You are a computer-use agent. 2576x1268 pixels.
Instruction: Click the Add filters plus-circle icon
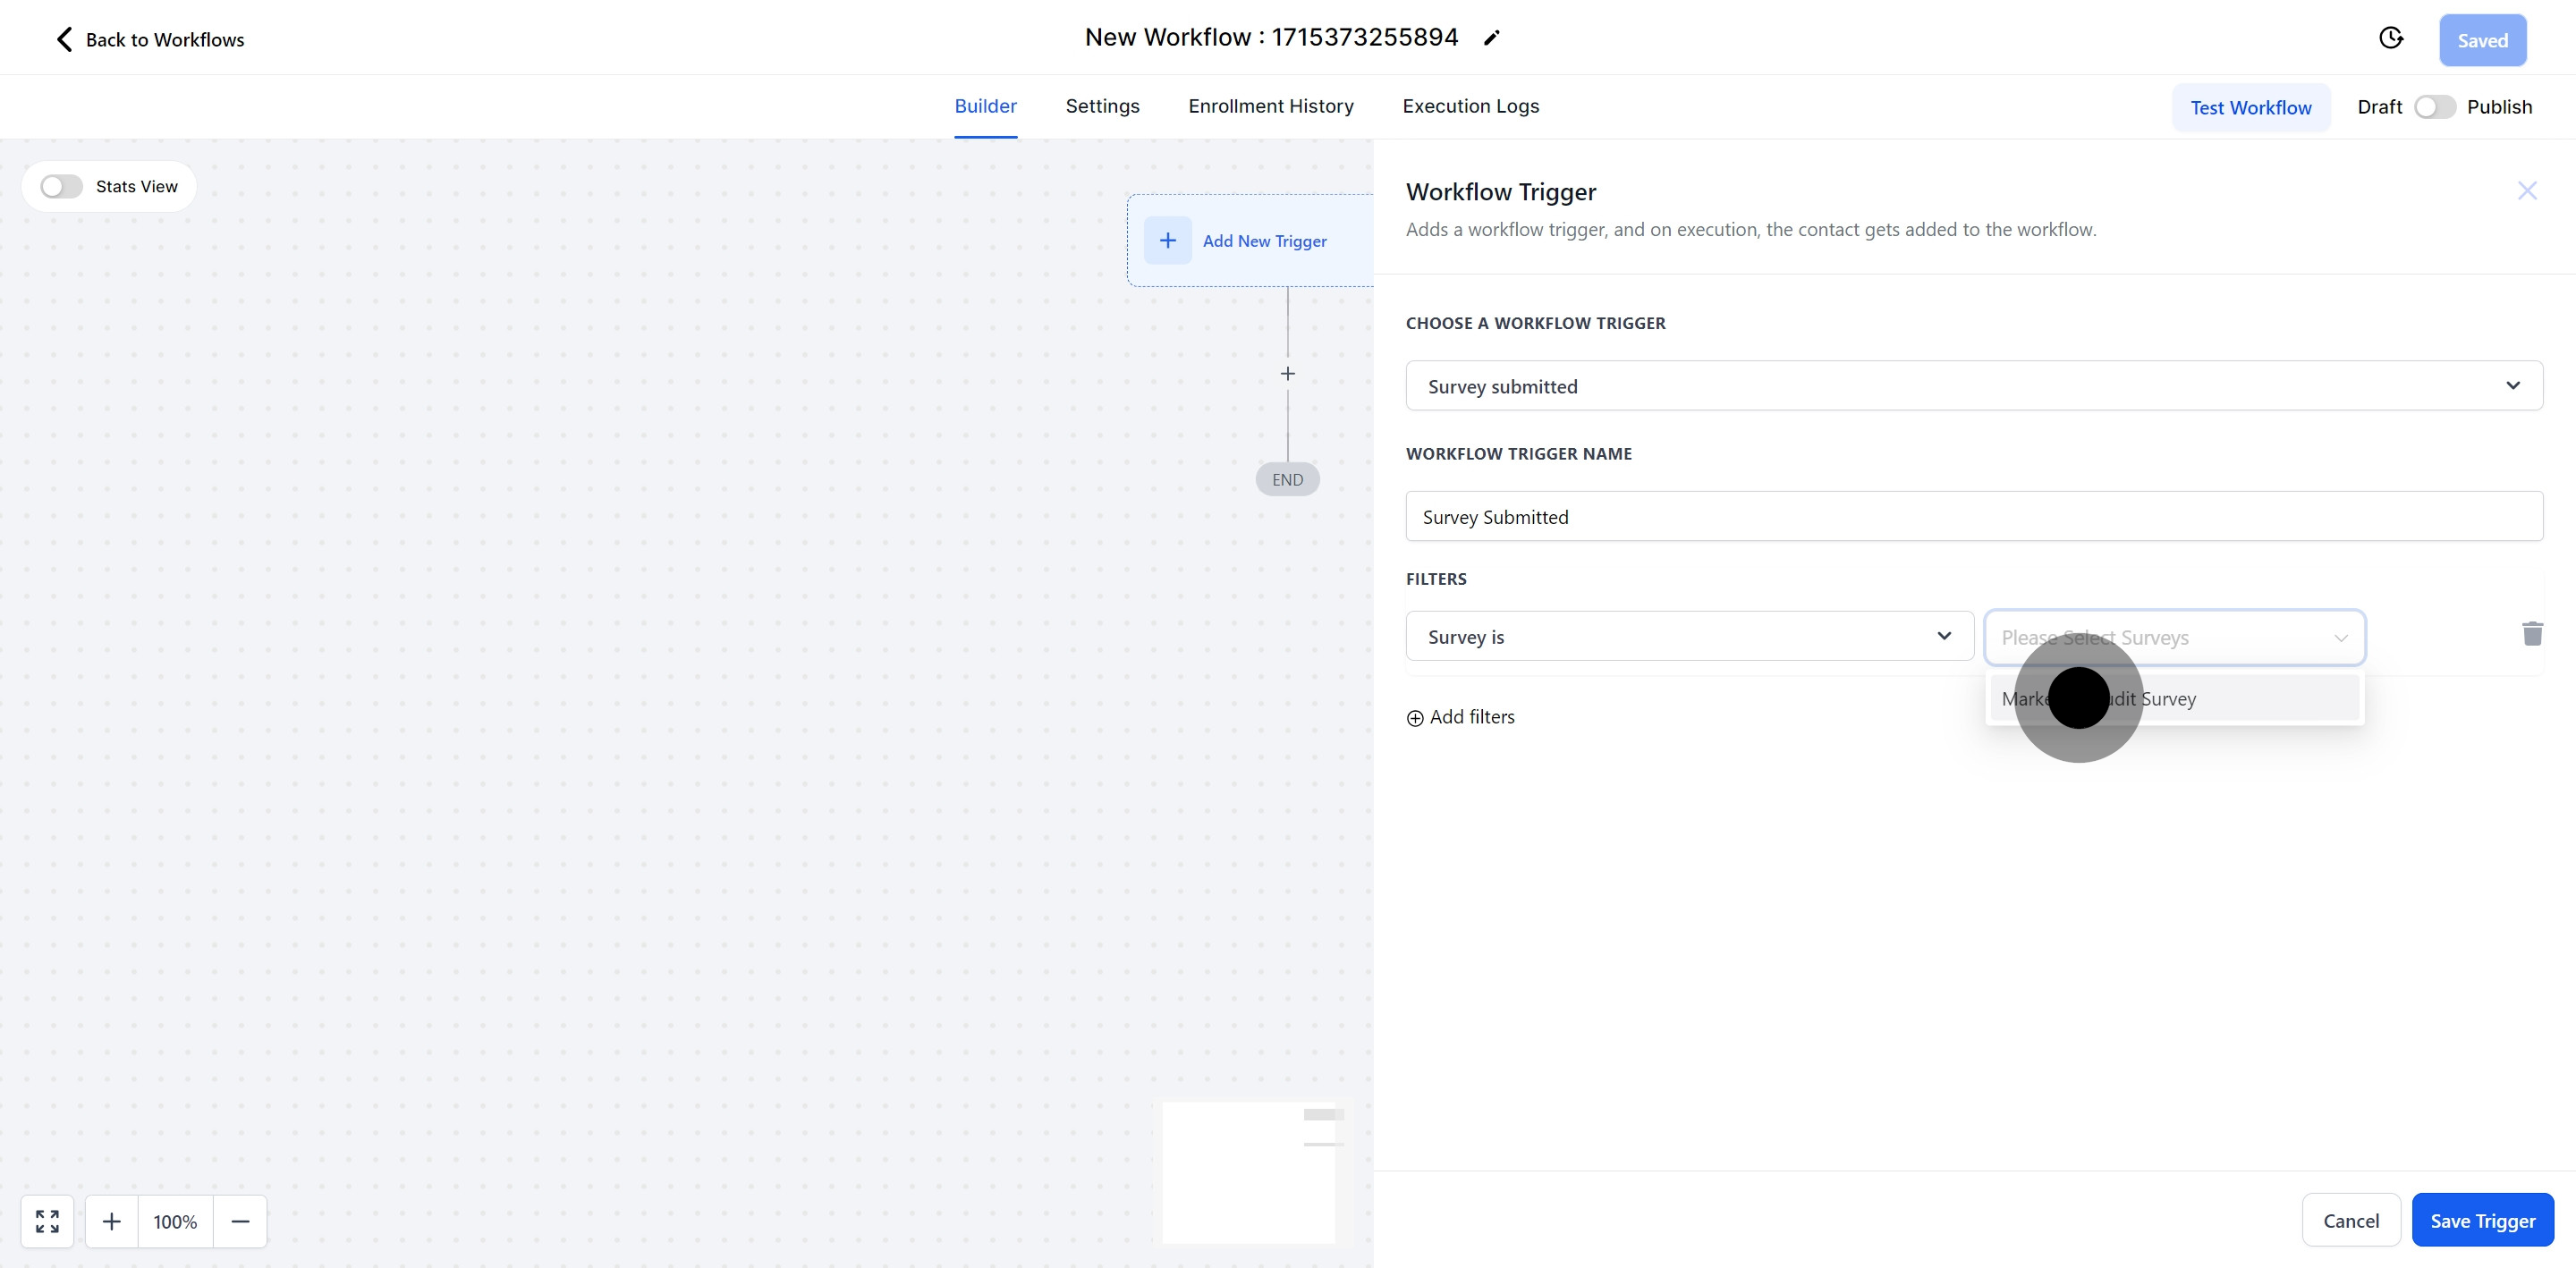click(1415, 718)
